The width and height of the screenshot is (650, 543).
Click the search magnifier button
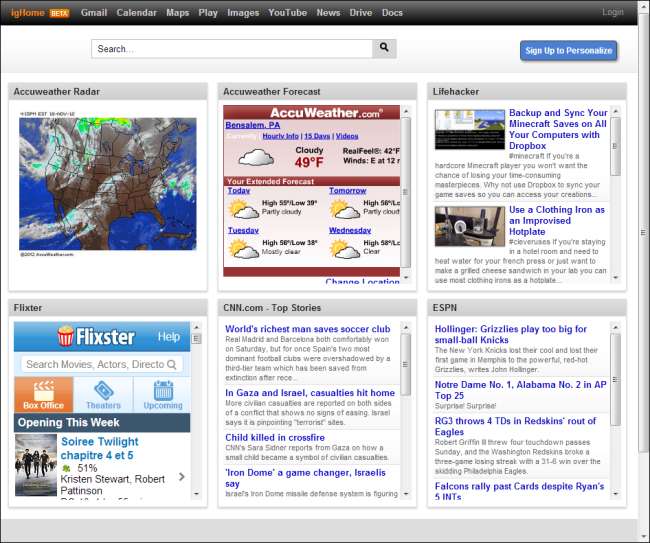coord(384,48)
